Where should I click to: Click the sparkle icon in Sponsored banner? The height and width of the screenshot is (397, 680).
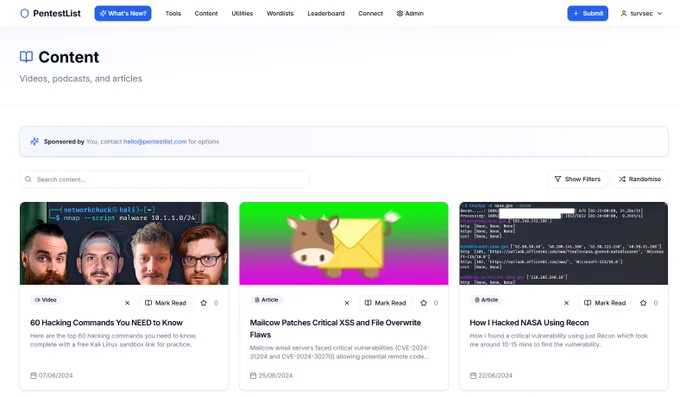coord(34,141)
